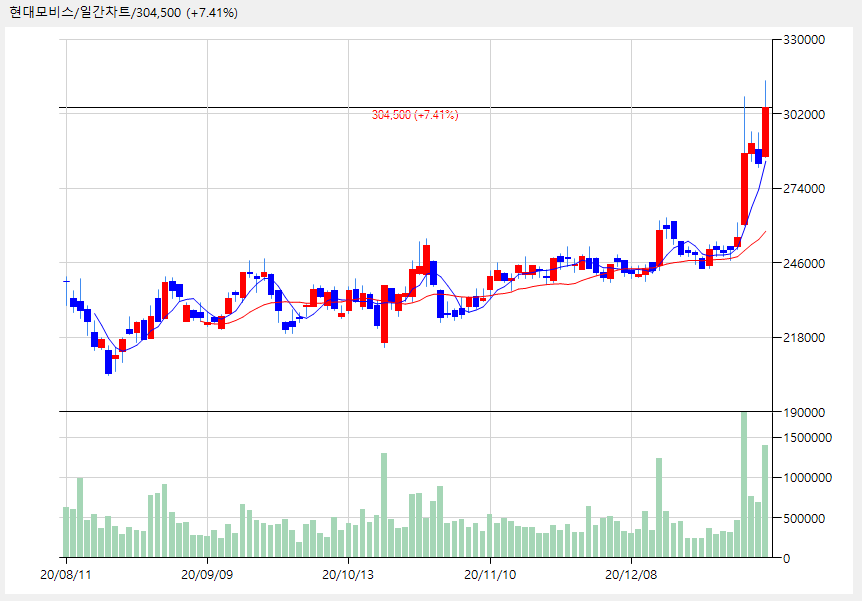This screenshot has height=601, width=862.
Task: Click the 20/12/08 date label
Action: (x=631, y=575)
